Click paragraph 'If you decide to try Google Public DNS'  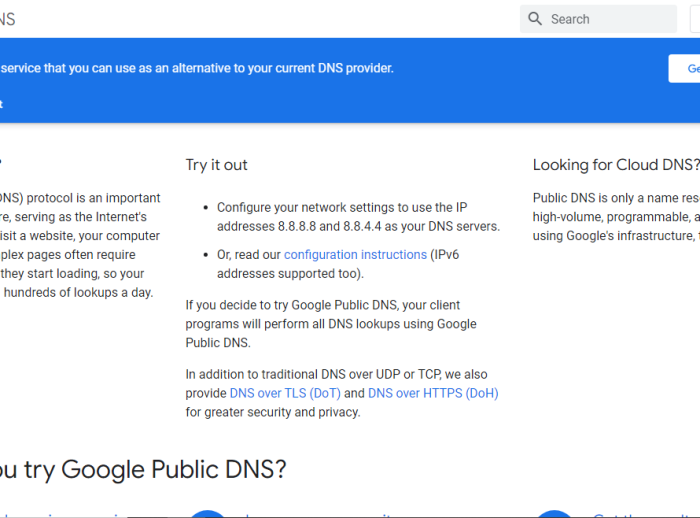331,324
